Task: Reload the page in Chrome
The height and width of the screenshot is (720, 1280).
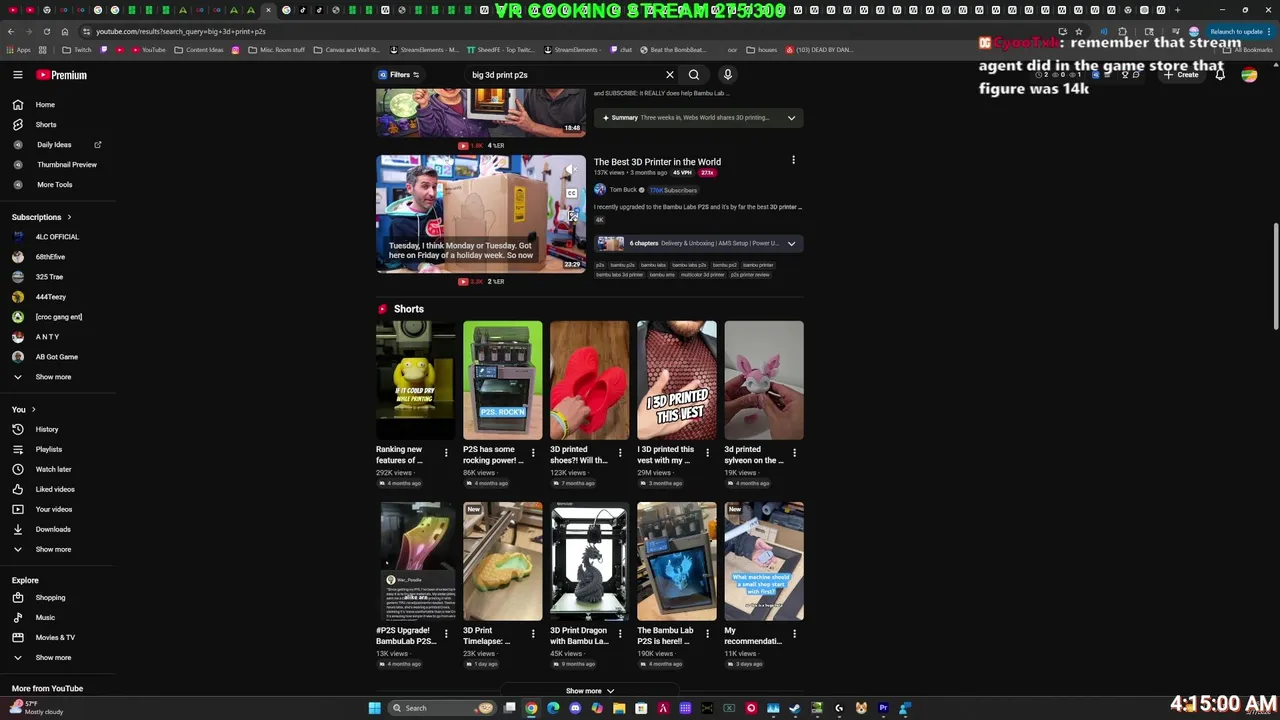Action: pos(46,31)
